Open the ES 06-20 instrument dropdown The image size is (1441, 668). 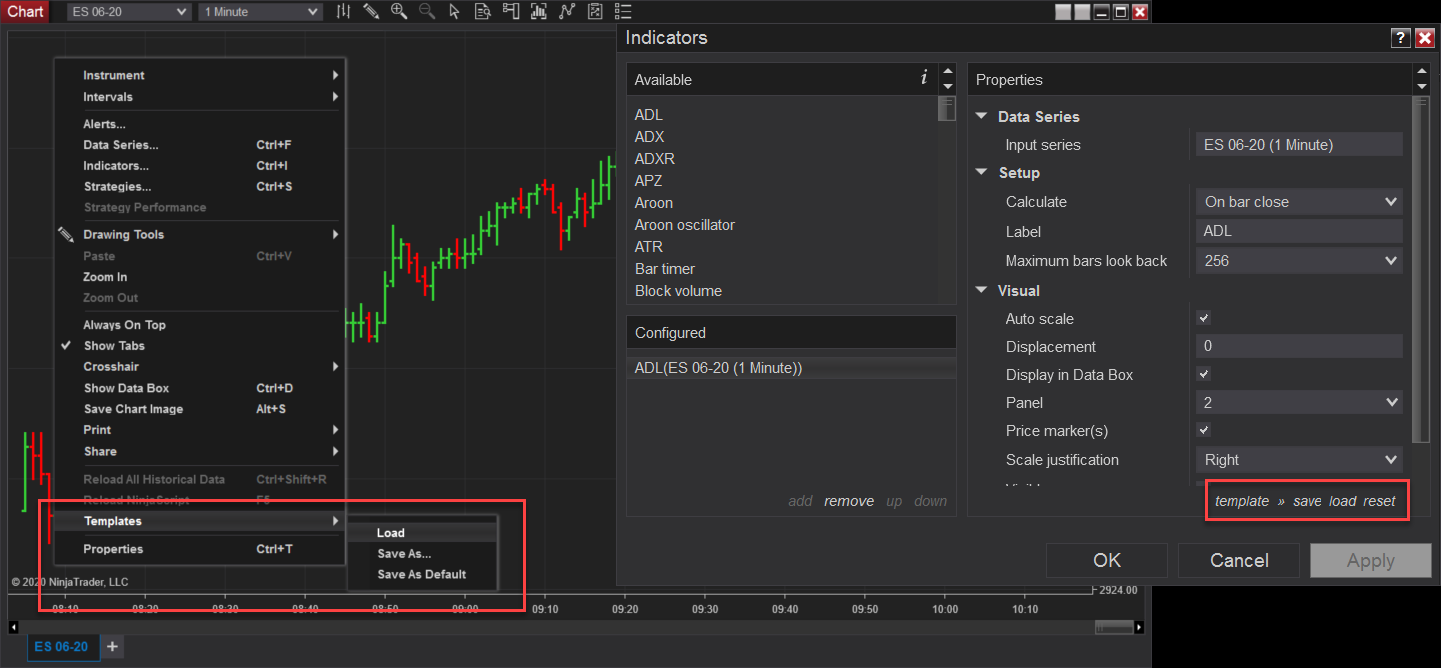tap(128, 11)
